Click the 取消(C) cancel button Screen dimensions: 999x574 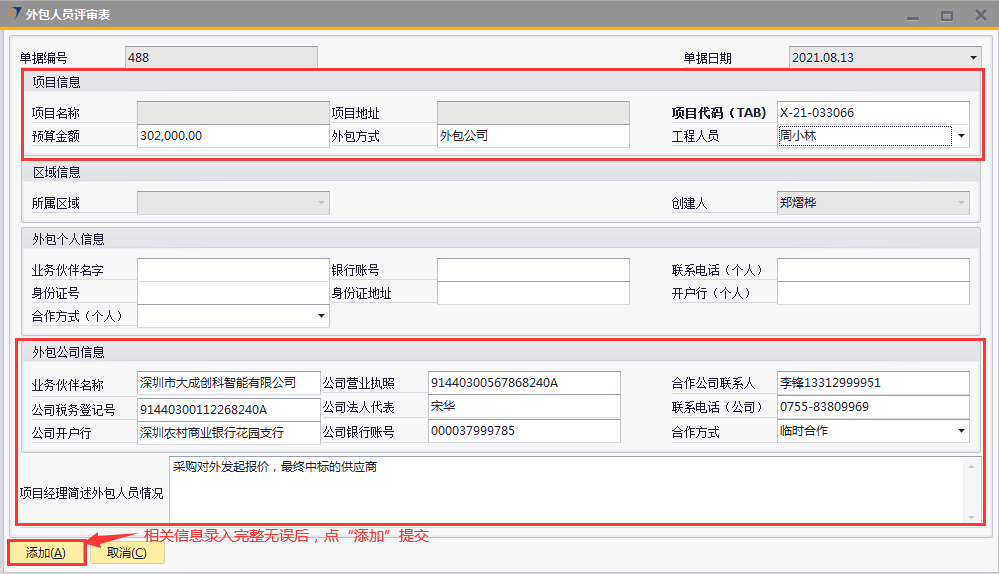tap(127, 553)
